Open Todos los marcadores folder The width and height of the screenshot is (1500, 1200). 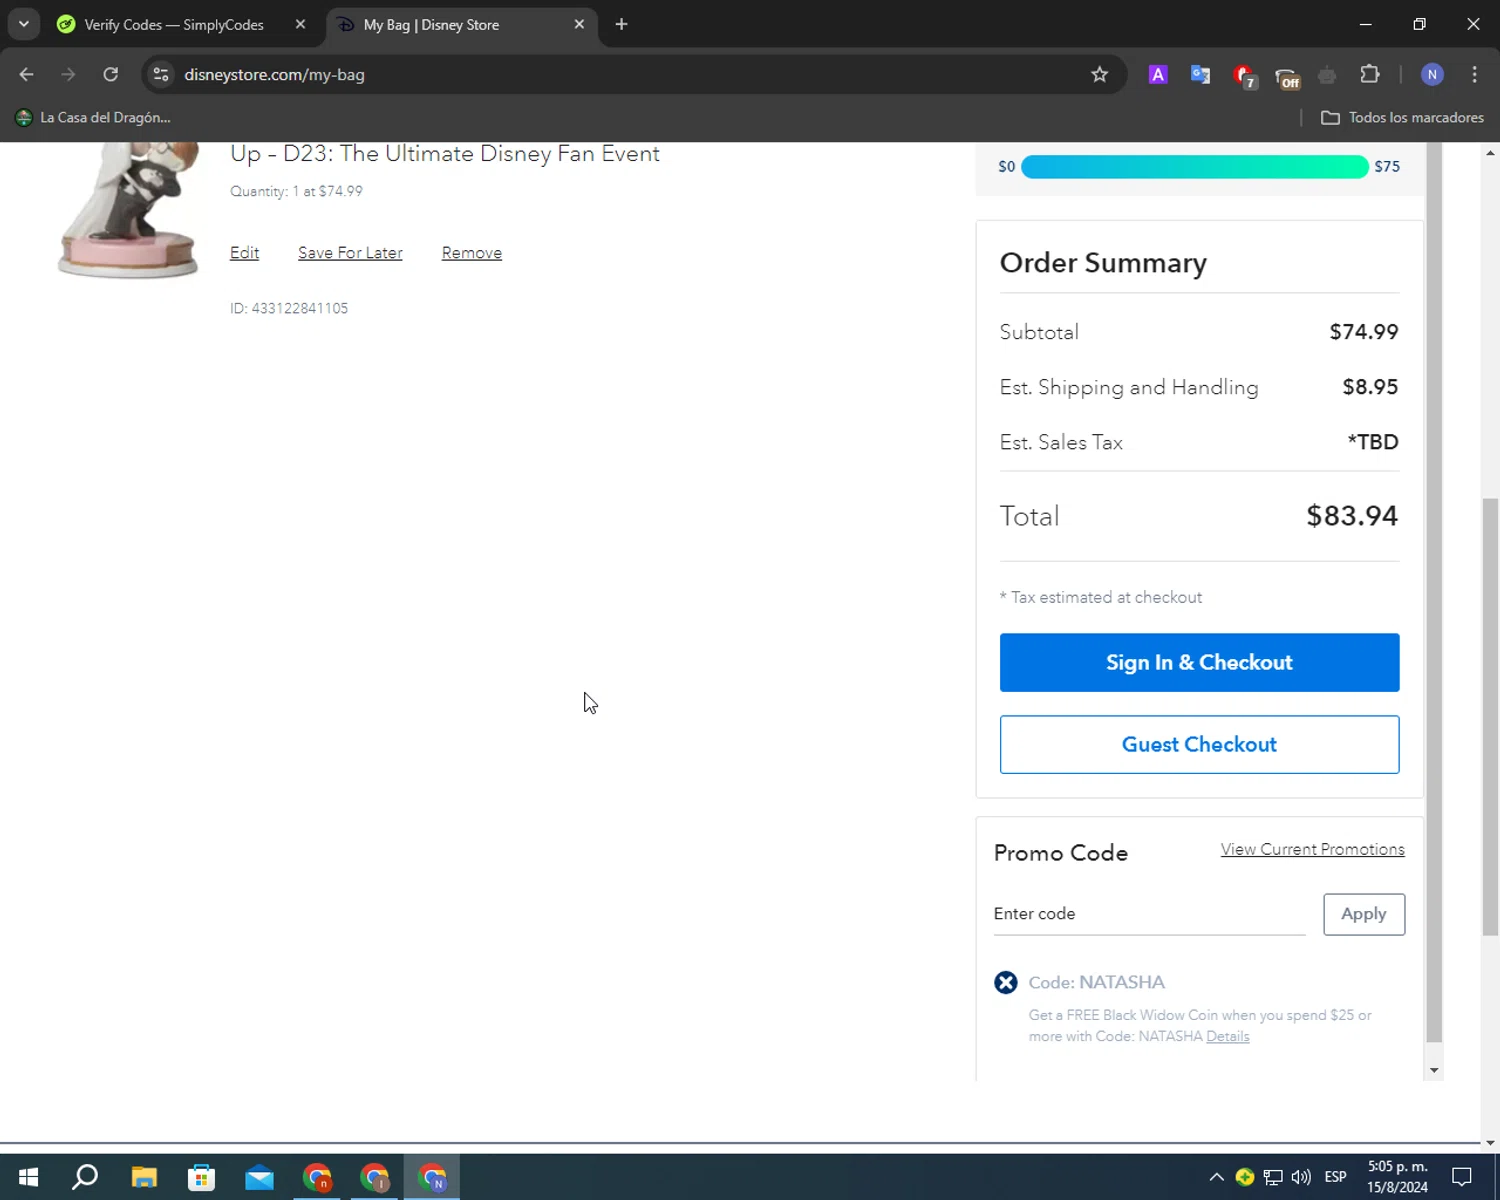(1402, 117)
